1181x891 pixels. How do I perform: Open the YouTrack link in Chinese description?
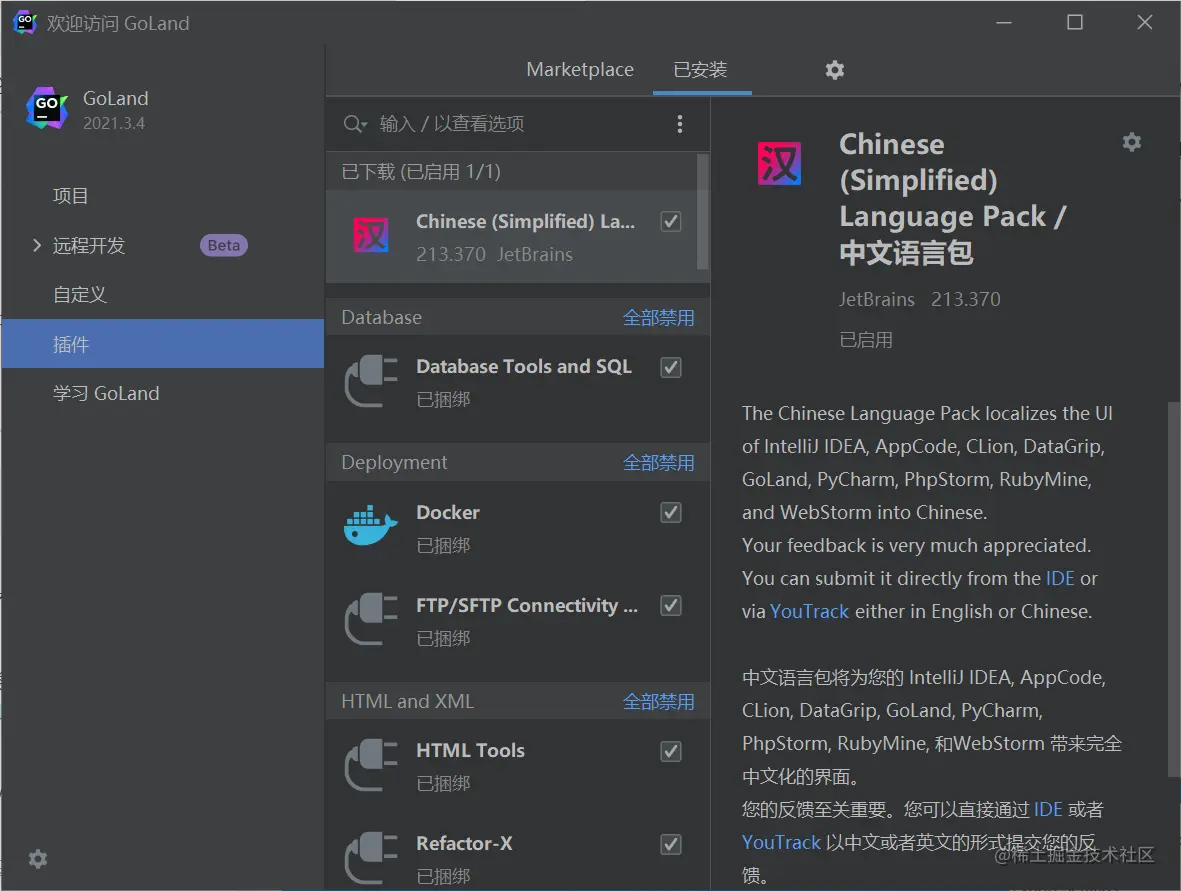click(x=781, y=842)
